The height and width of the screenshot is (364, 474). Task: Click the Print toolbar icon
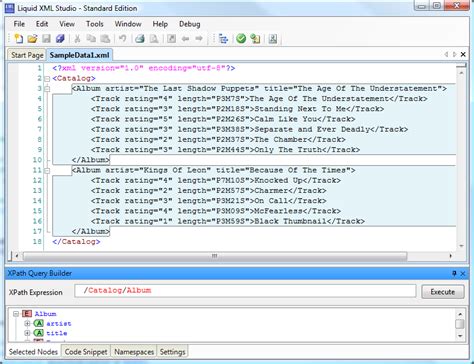(140, 39)
